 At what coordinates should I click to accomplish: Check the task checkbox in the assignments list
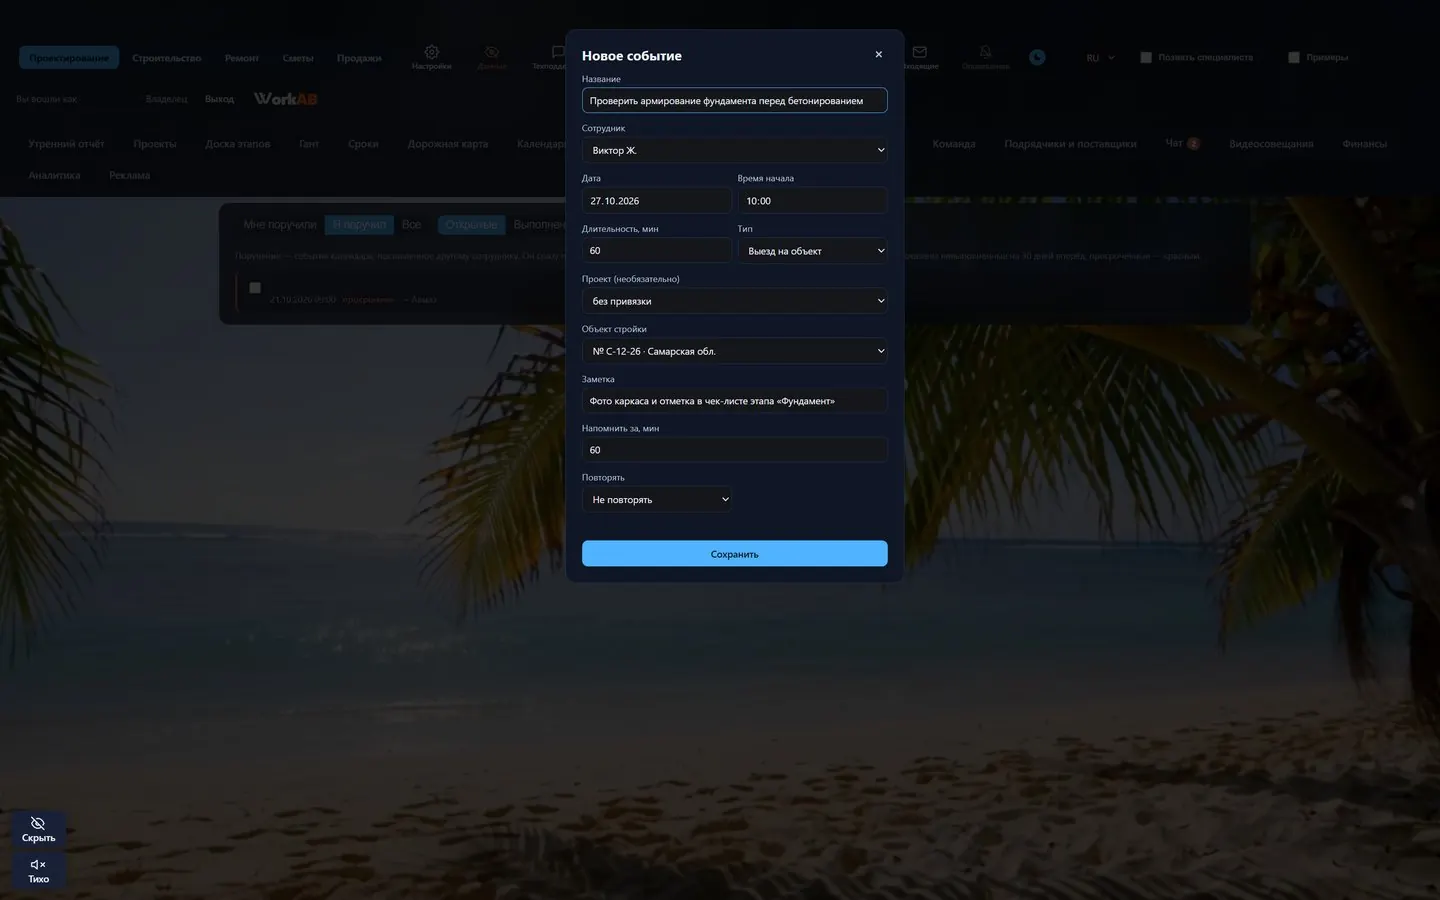pyautogui.click(x=255, y=288)
